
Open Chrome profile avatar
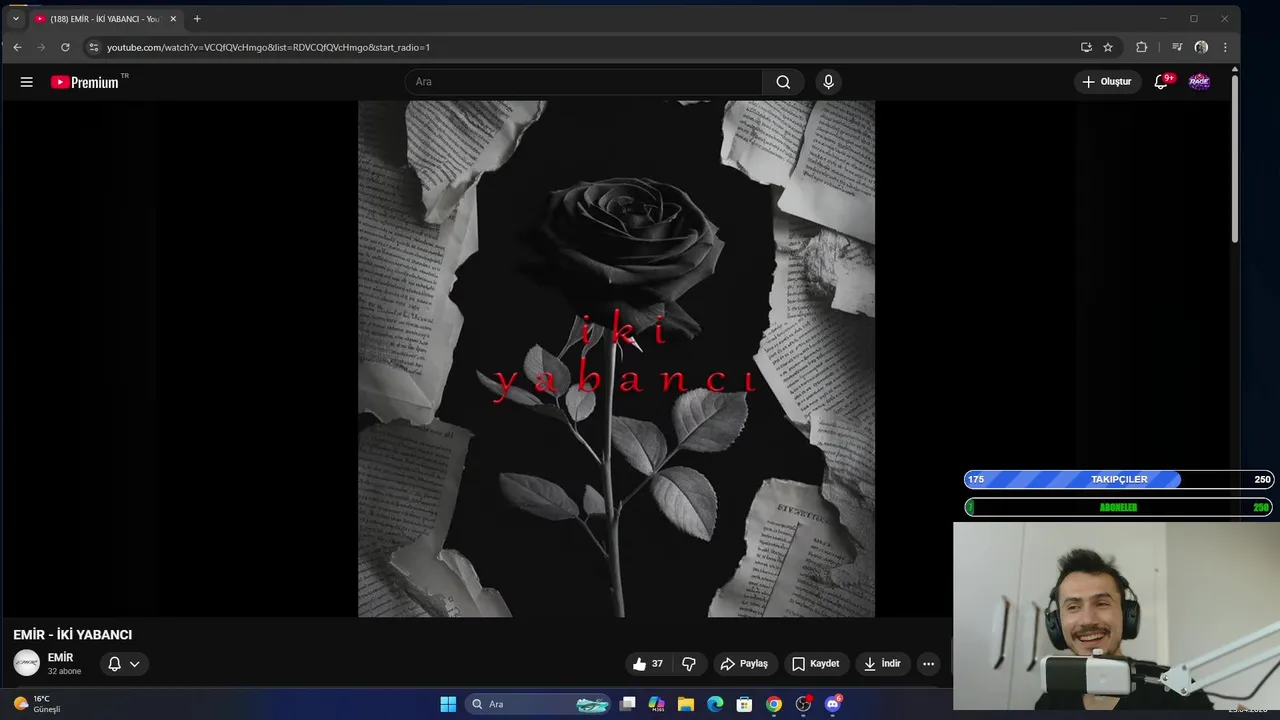point(1201,47)
